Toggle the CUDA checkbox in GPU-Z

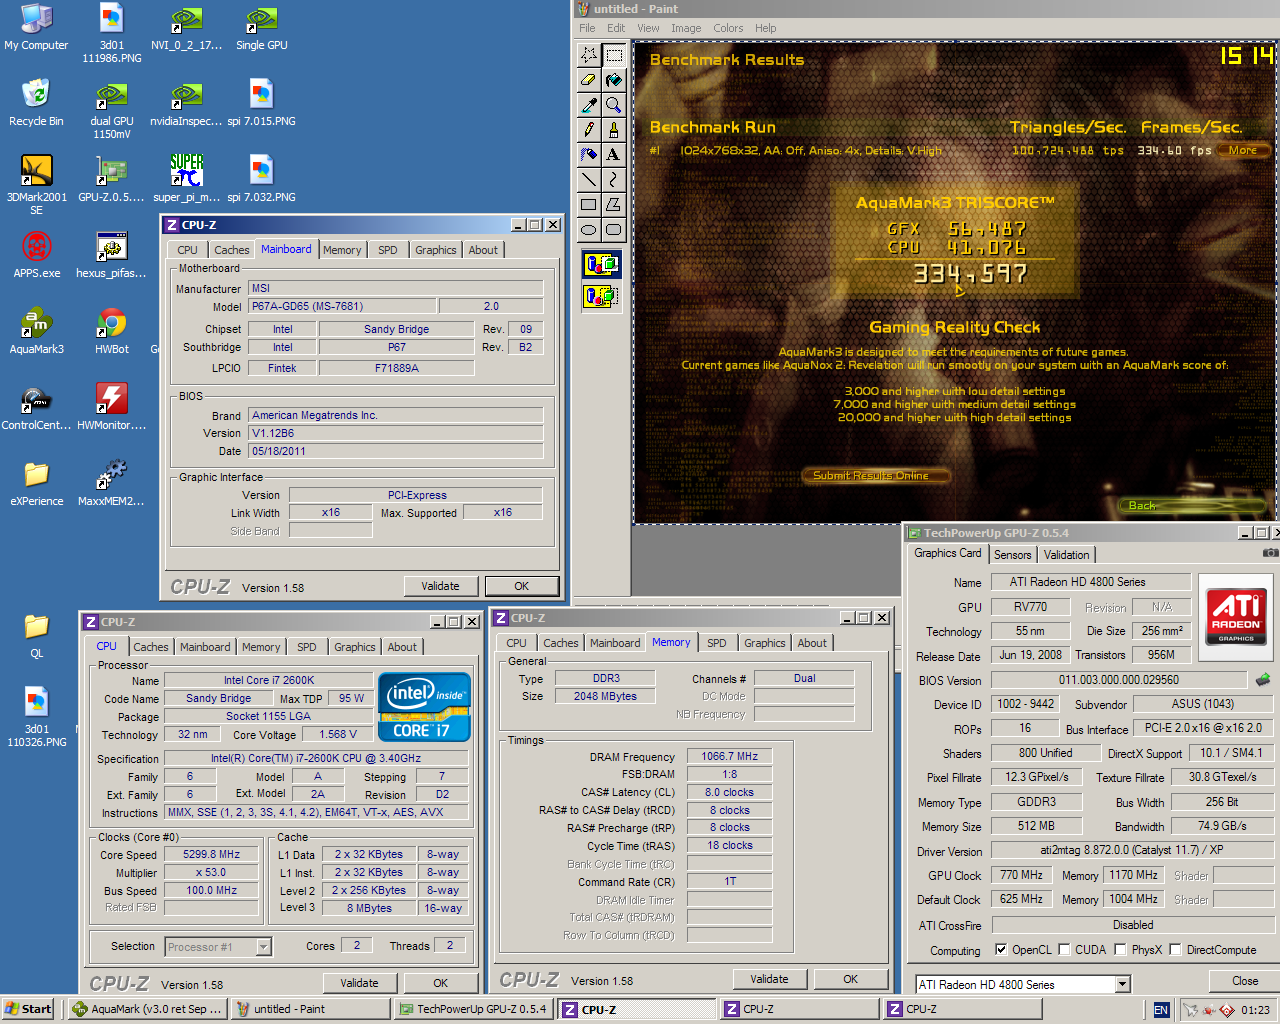[1064, 949]
